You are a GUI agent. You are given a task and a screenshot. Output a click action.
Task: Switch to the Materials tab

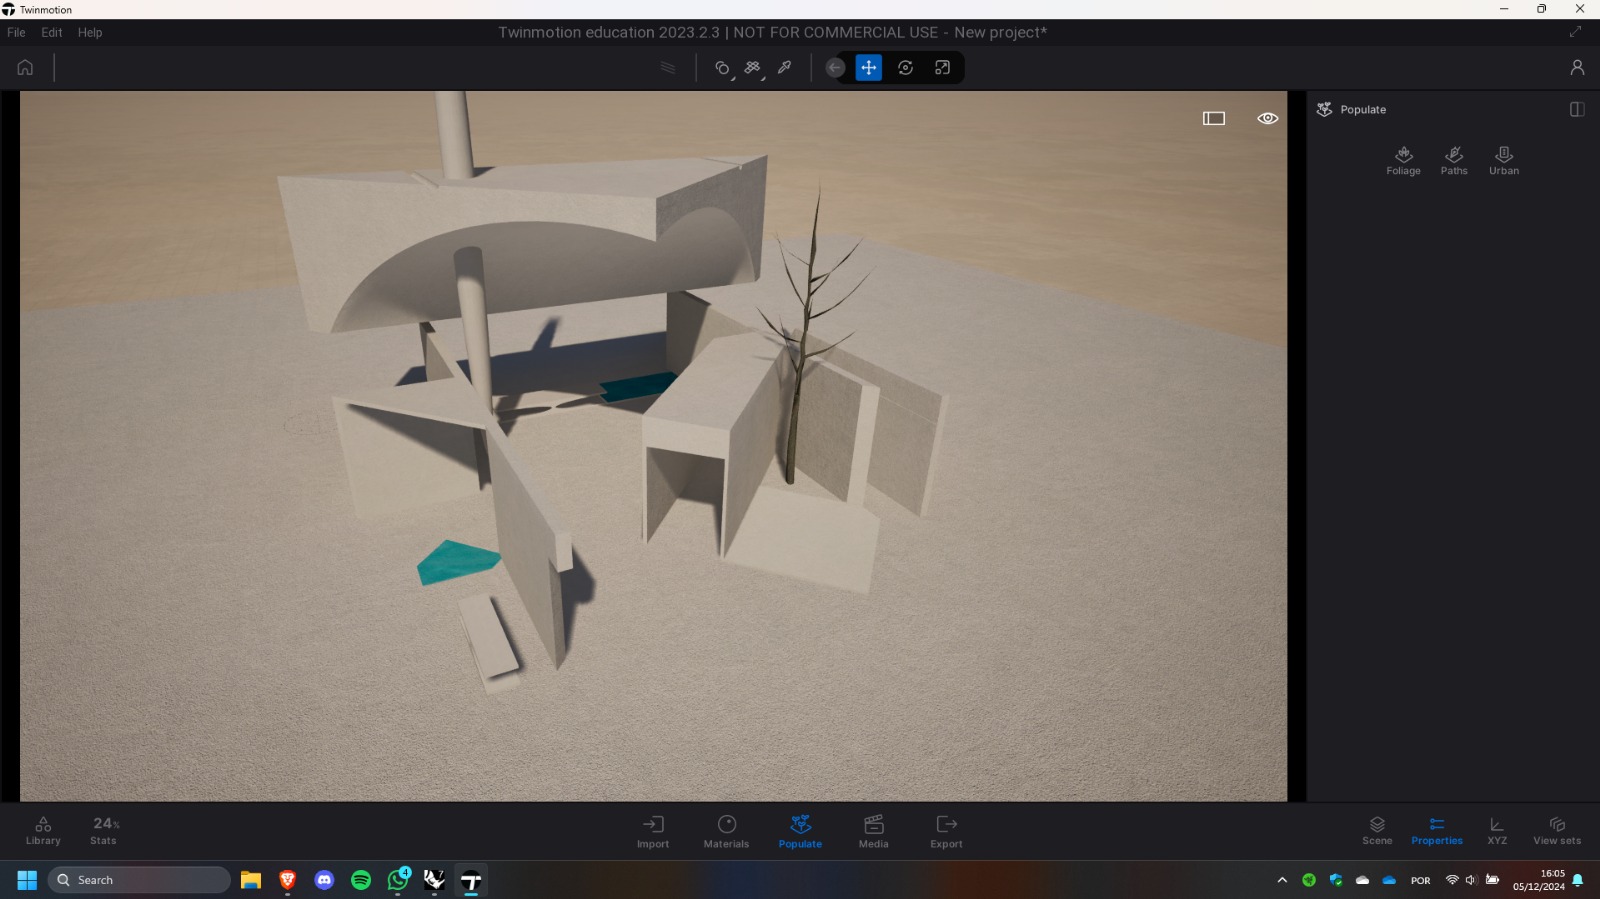(x=727, y=832)
